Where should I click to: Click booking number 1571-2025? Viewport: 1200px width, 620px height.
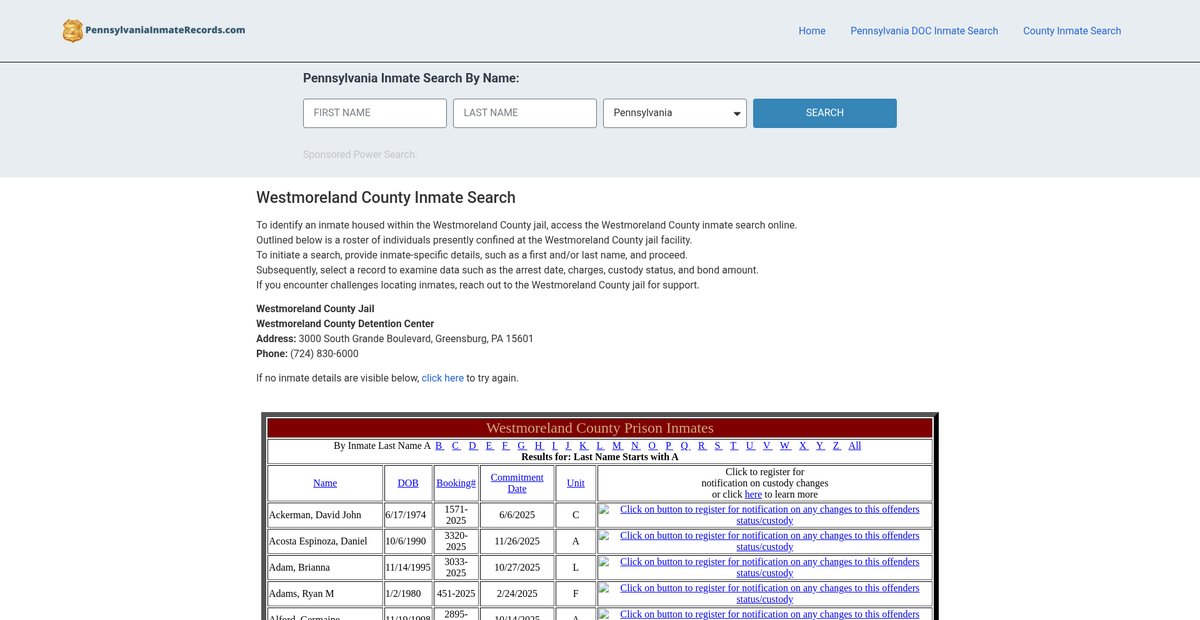coord(456,515)
